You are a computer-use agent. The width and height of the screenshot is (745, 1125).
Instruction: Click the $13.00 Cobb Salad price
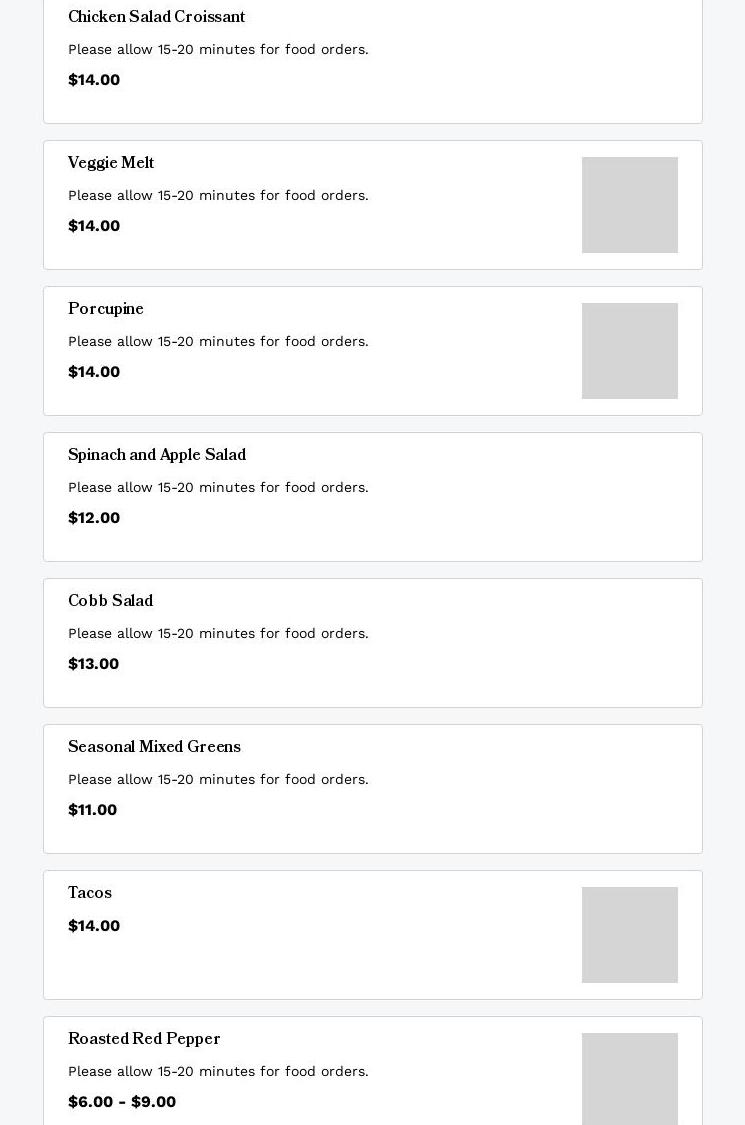pos(94,664)
